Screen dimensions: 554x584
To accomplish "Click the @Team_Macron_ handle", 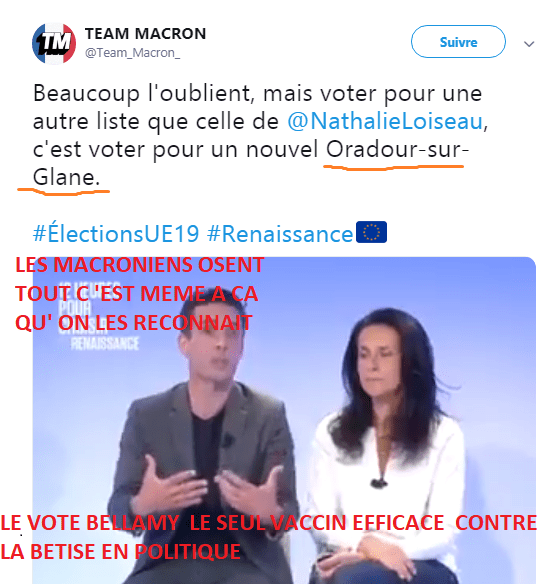I will click(x=133, y=53).
